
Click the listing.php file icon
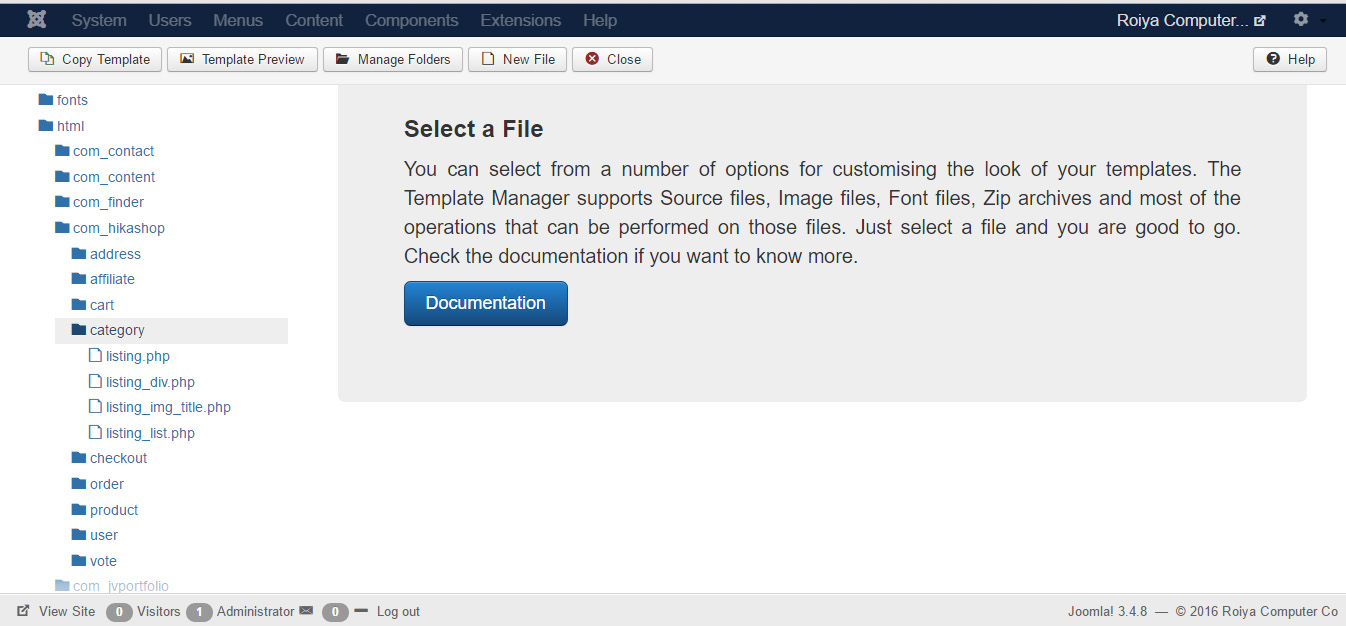(x=95, y=356)
